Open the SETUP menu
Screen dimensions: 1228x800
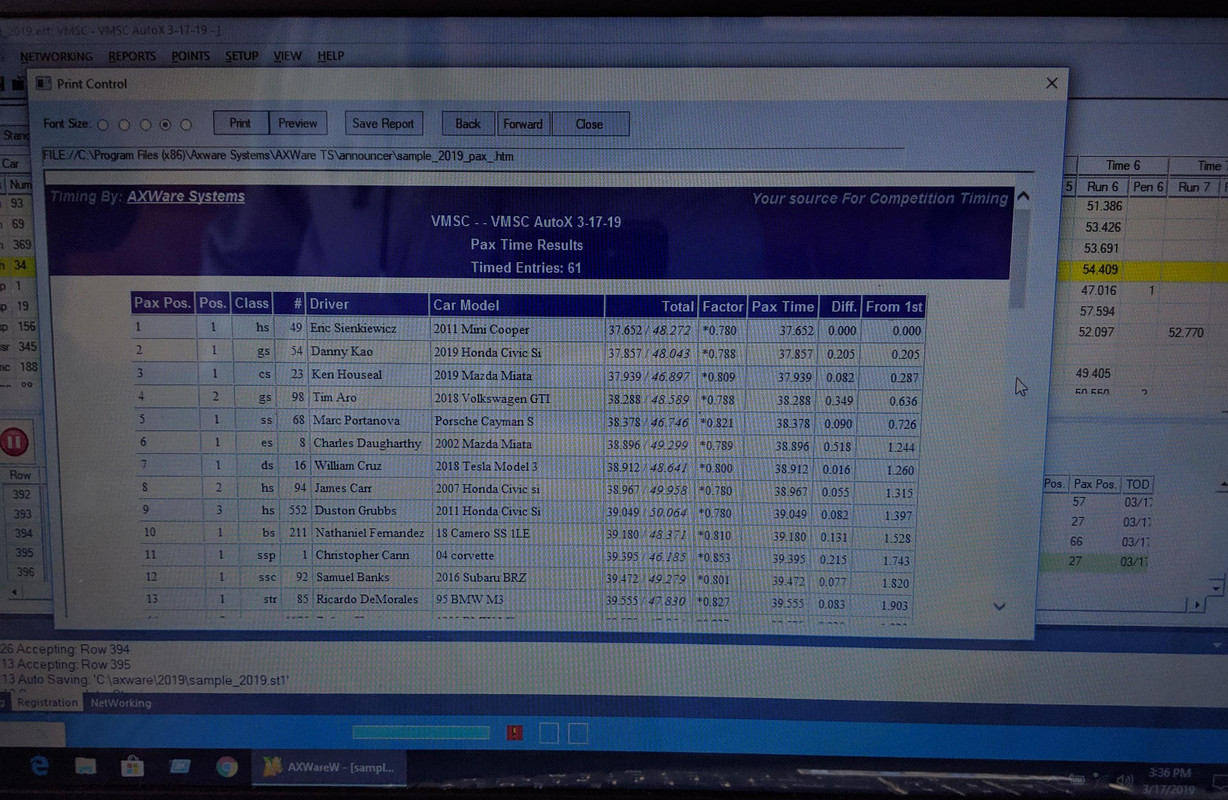click(x=241, y=56)
